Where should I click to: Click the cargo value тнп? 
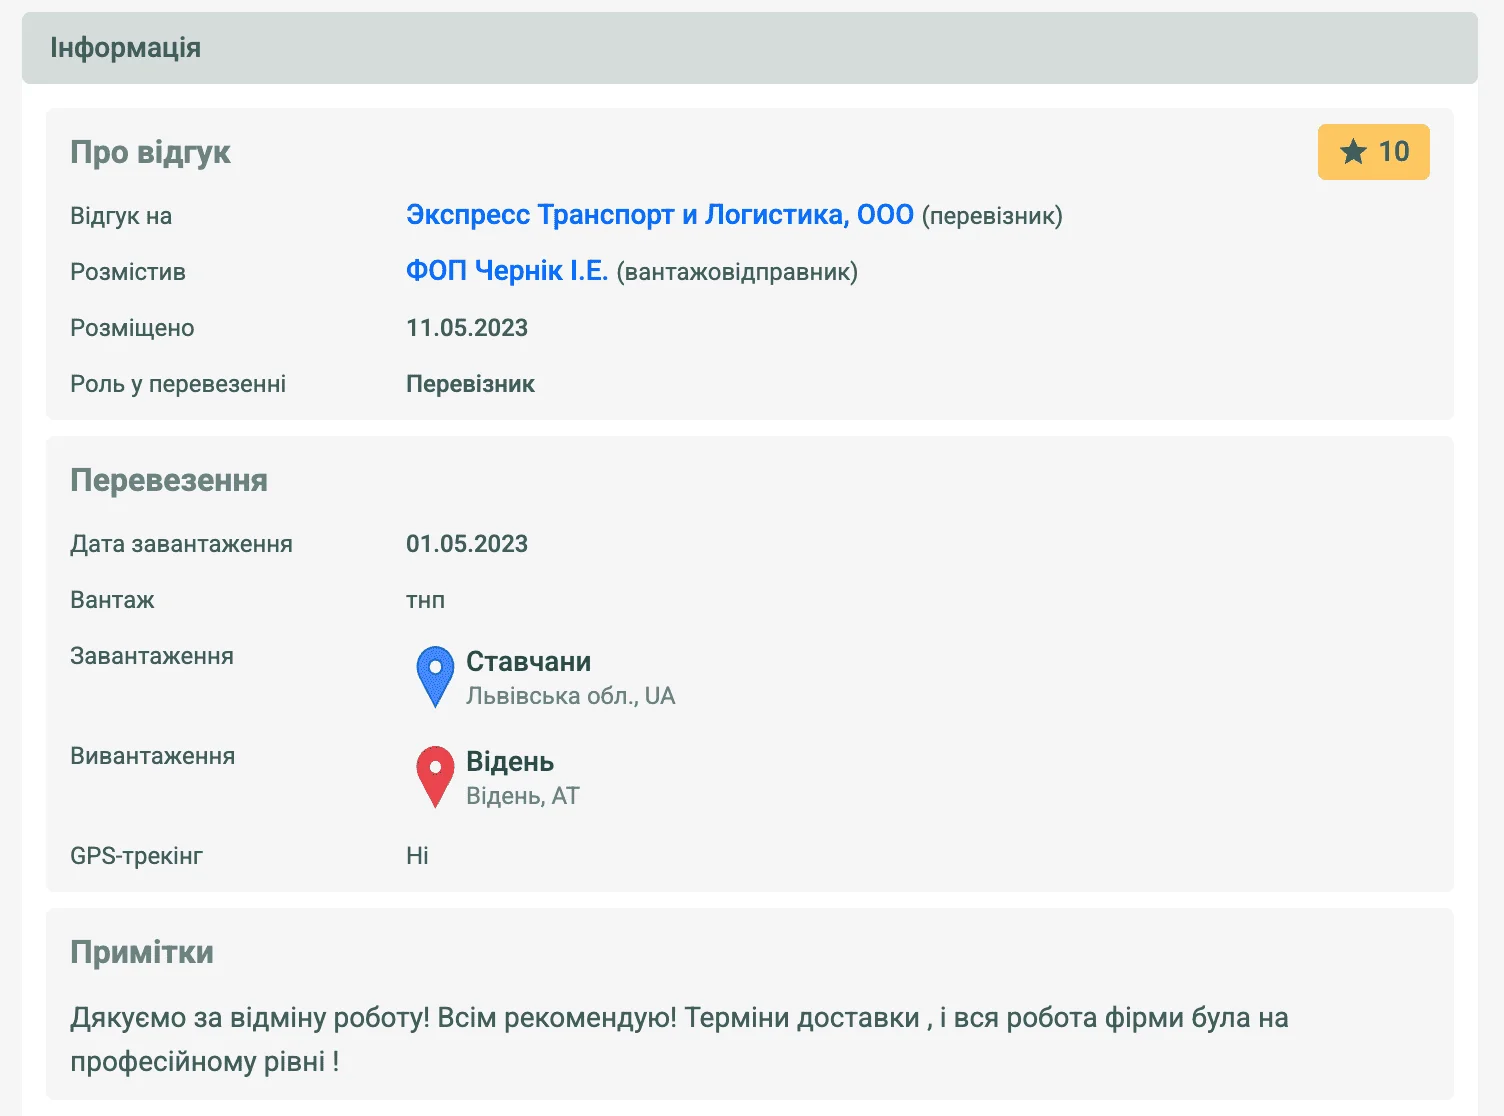click(425, 600)
